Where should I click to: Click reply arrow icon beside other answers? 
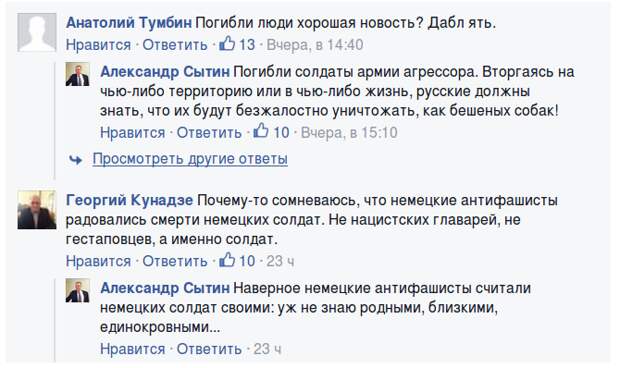(76, 160)
